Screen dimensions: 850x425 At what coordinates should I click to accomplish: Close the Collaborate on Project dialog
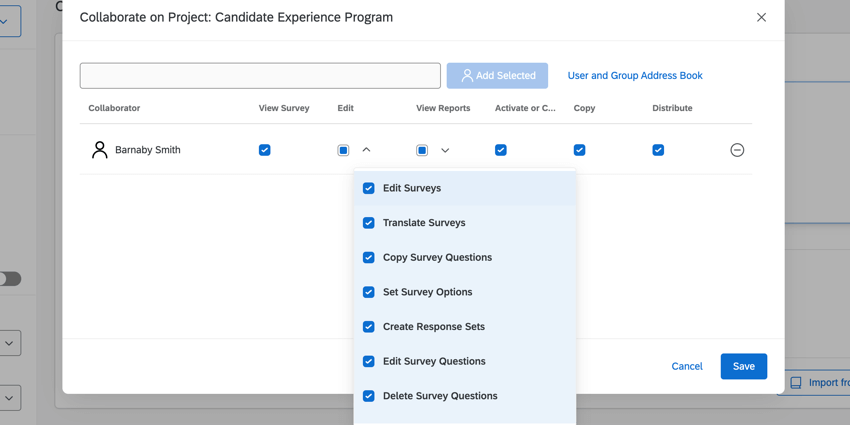761,17
